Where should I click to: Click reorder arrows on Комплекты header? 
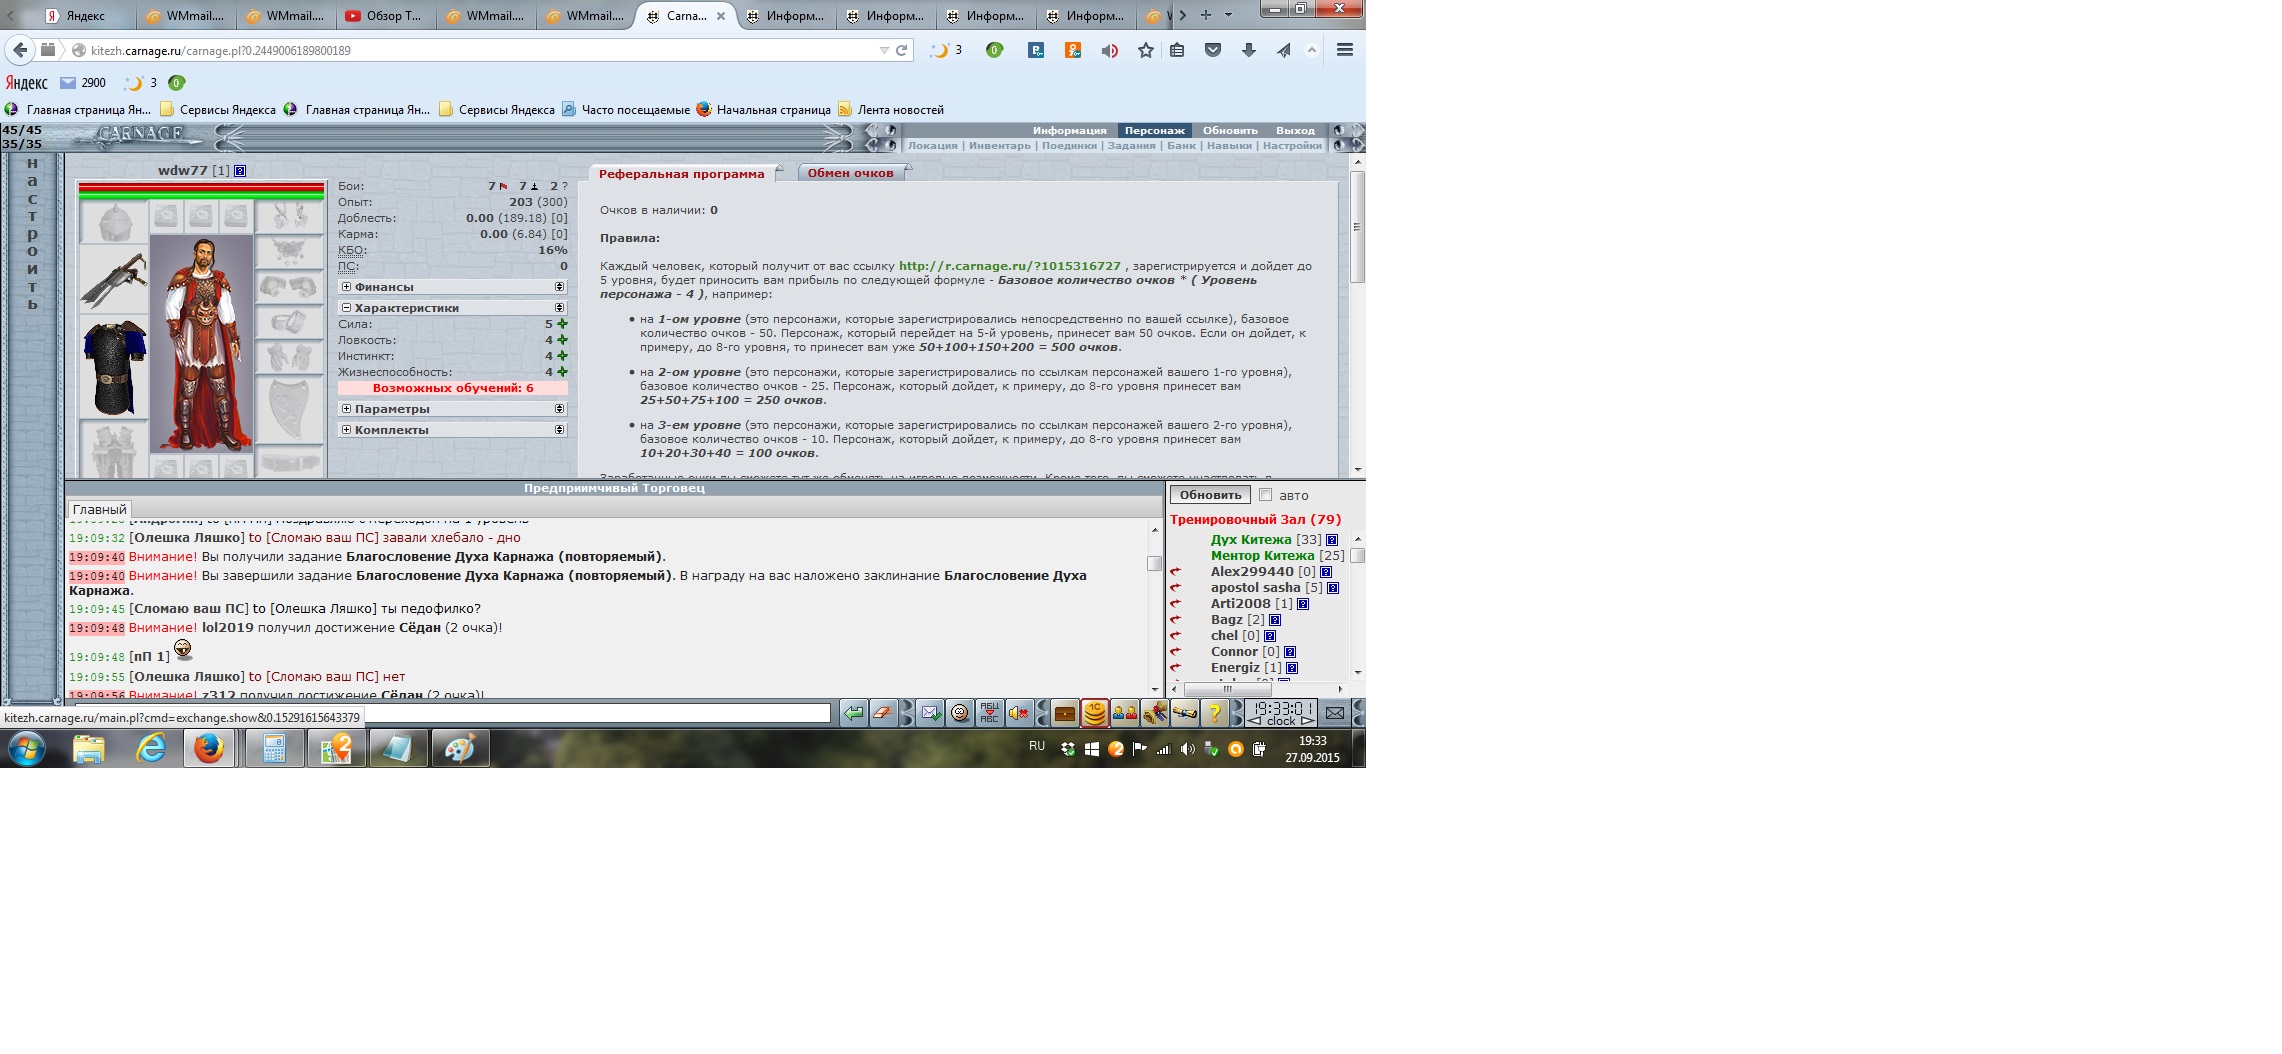point(560,430)
